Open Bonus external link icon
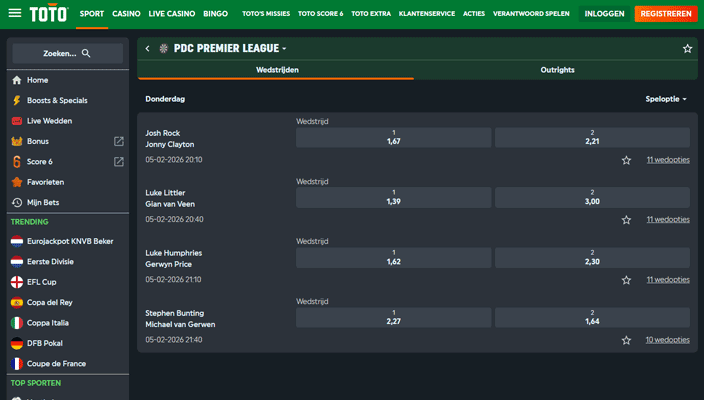704x400 pixels. tap(119, 141)
